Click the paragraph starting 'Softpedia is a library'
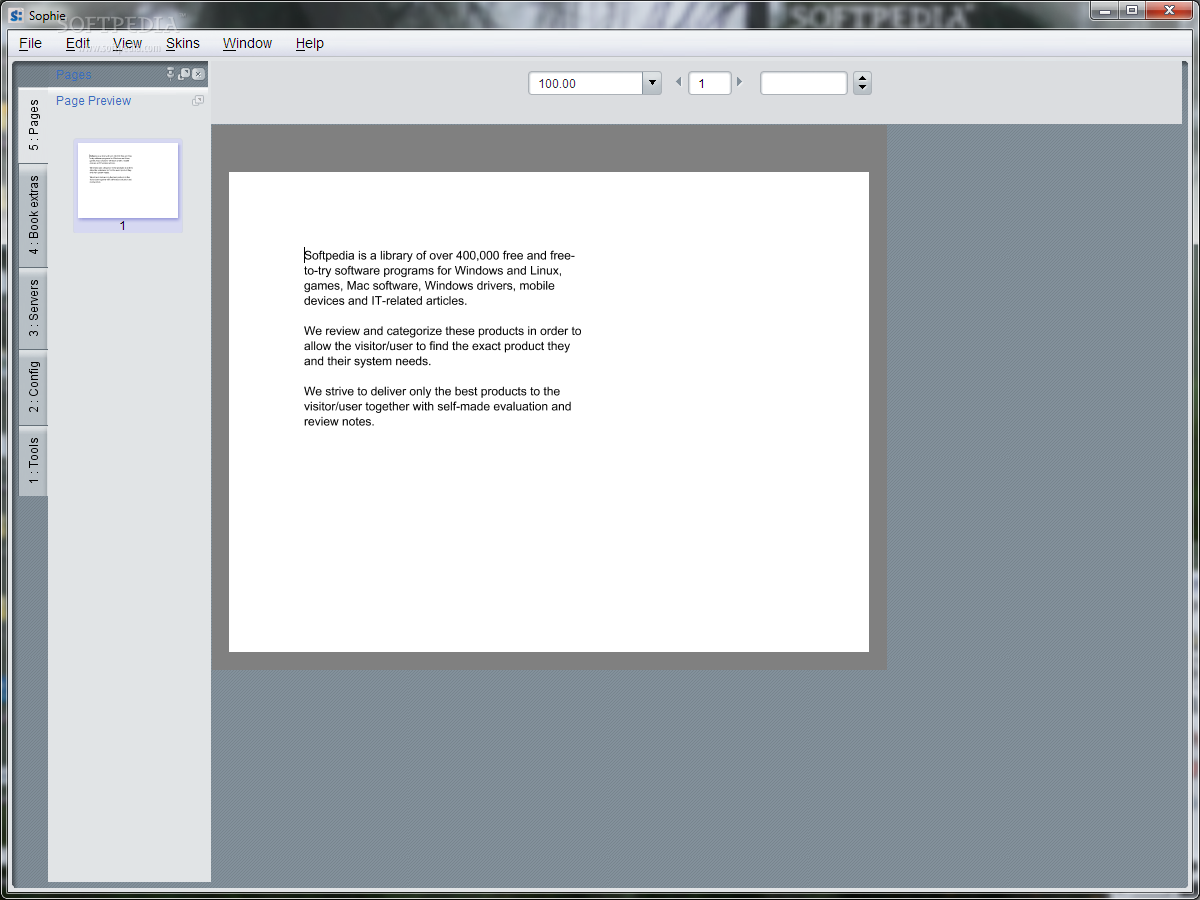1200x900 pixels. coord(439,278)
